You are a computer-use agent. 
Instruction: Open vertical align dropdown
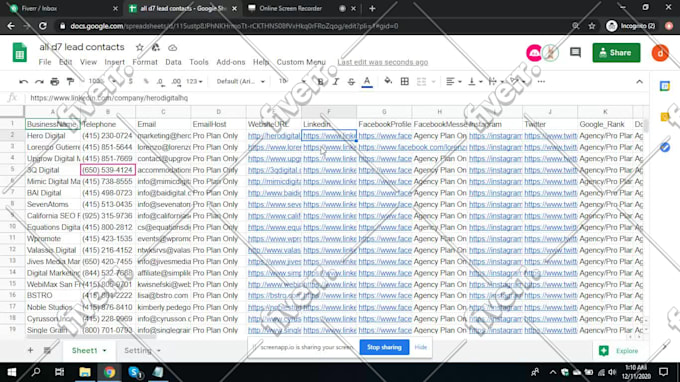coord(475,82)
